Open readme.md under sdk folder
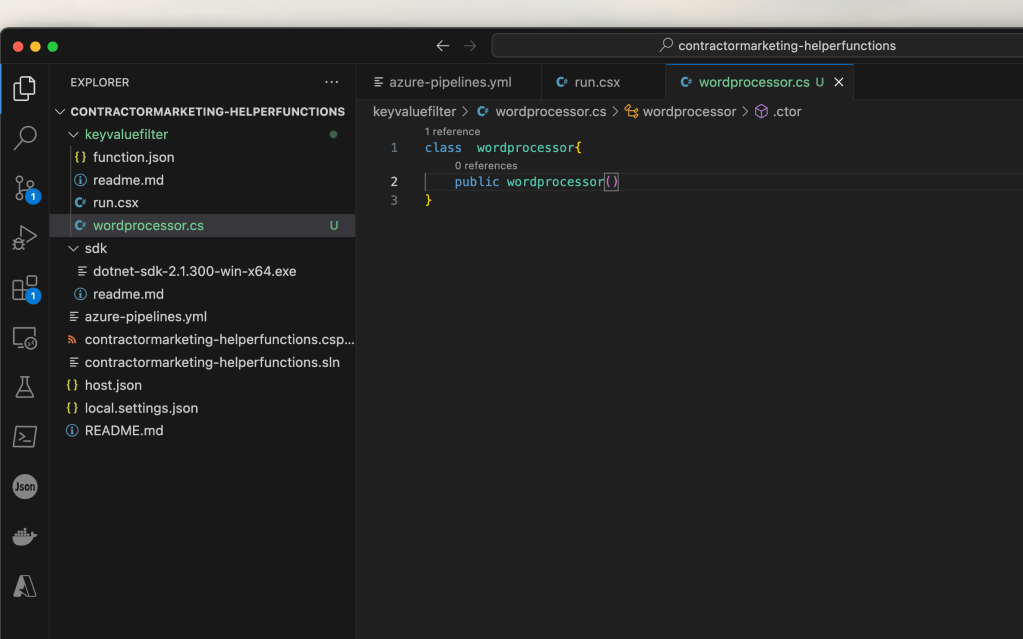Screen dimensions: 1023x639 [202, 294]
